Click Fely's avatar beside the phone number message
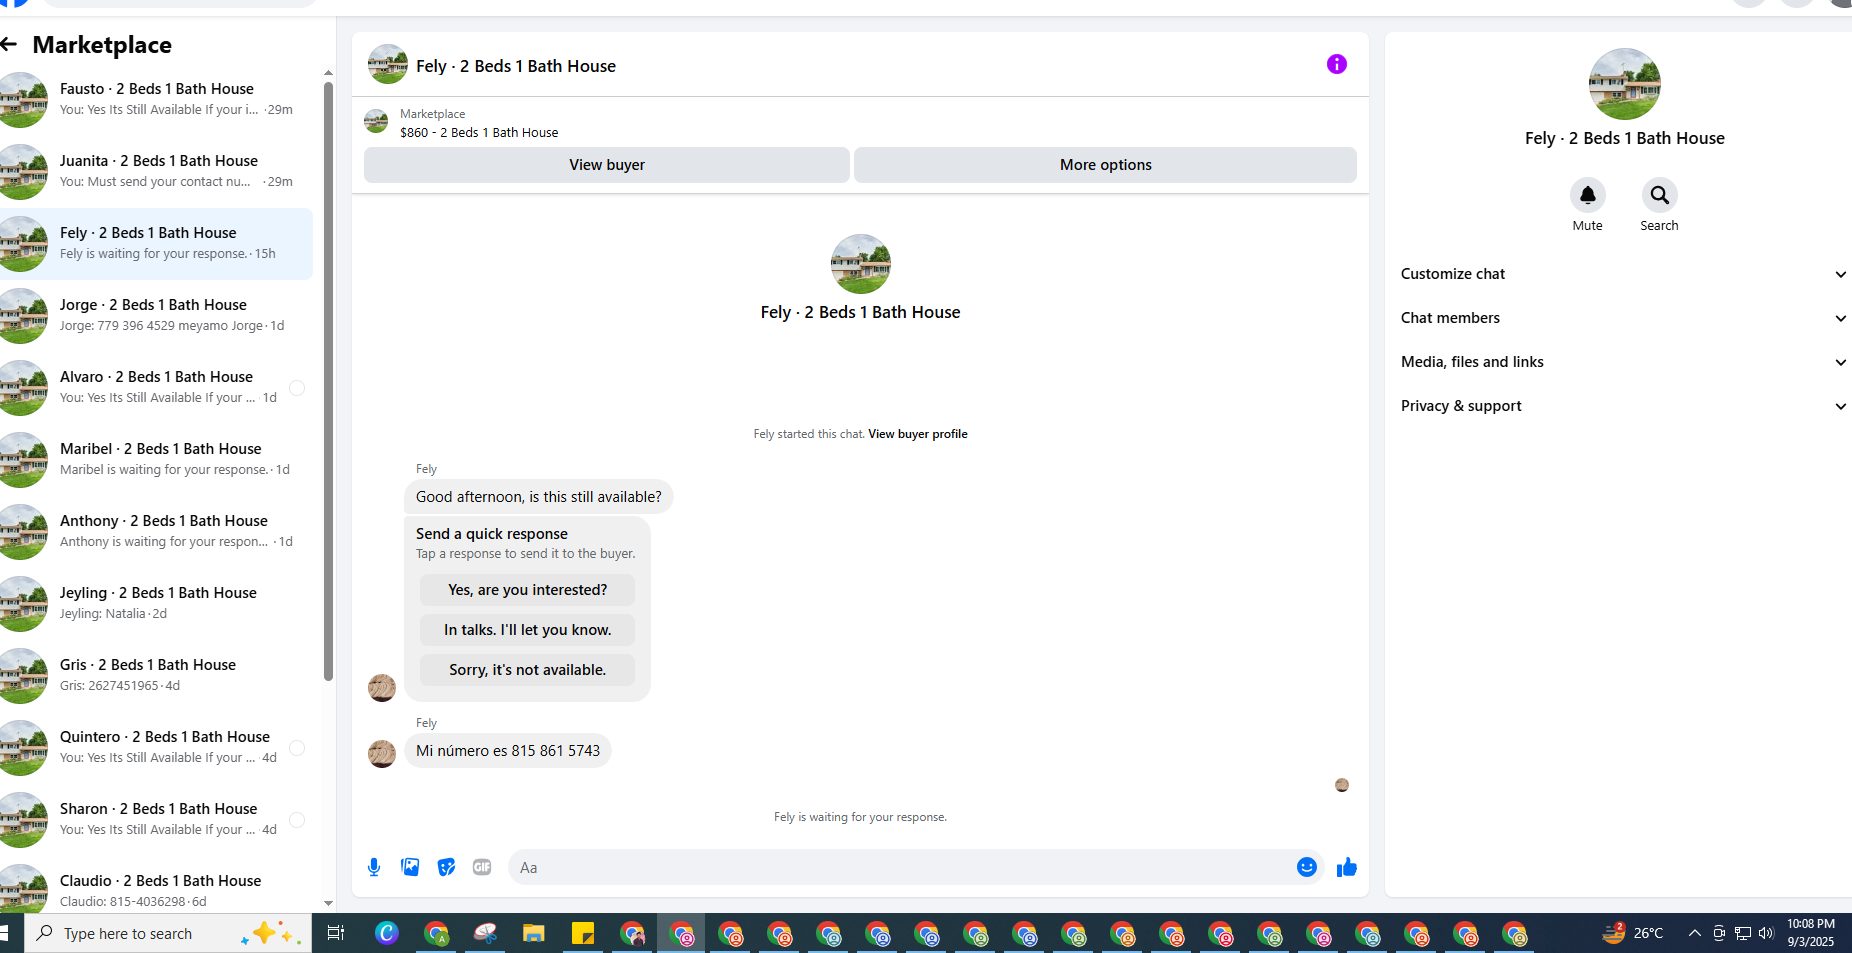1852x953 pixels. coord(382,753)
